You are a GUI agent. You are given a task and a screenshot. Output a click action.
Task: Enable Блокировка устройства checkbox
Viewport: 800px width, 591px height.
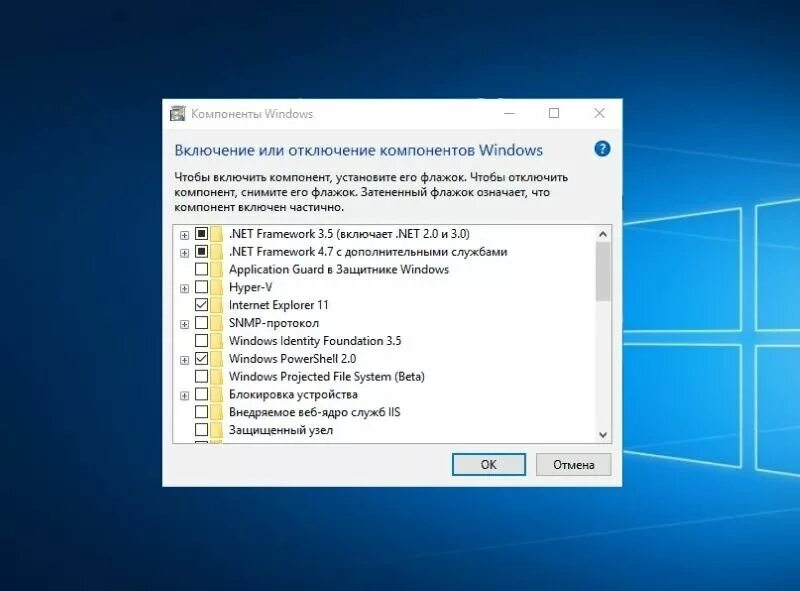point(202,394)
